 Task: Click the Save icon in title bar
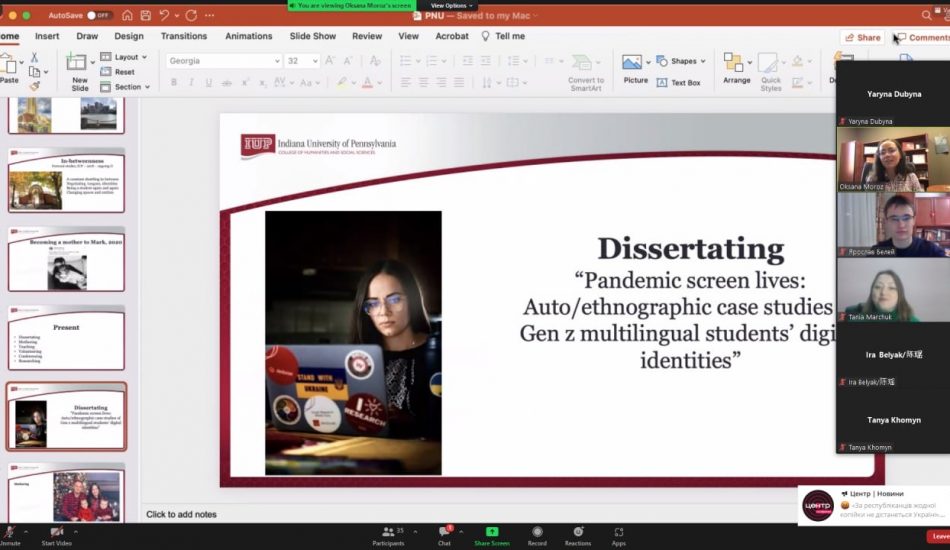click(147, 16)
